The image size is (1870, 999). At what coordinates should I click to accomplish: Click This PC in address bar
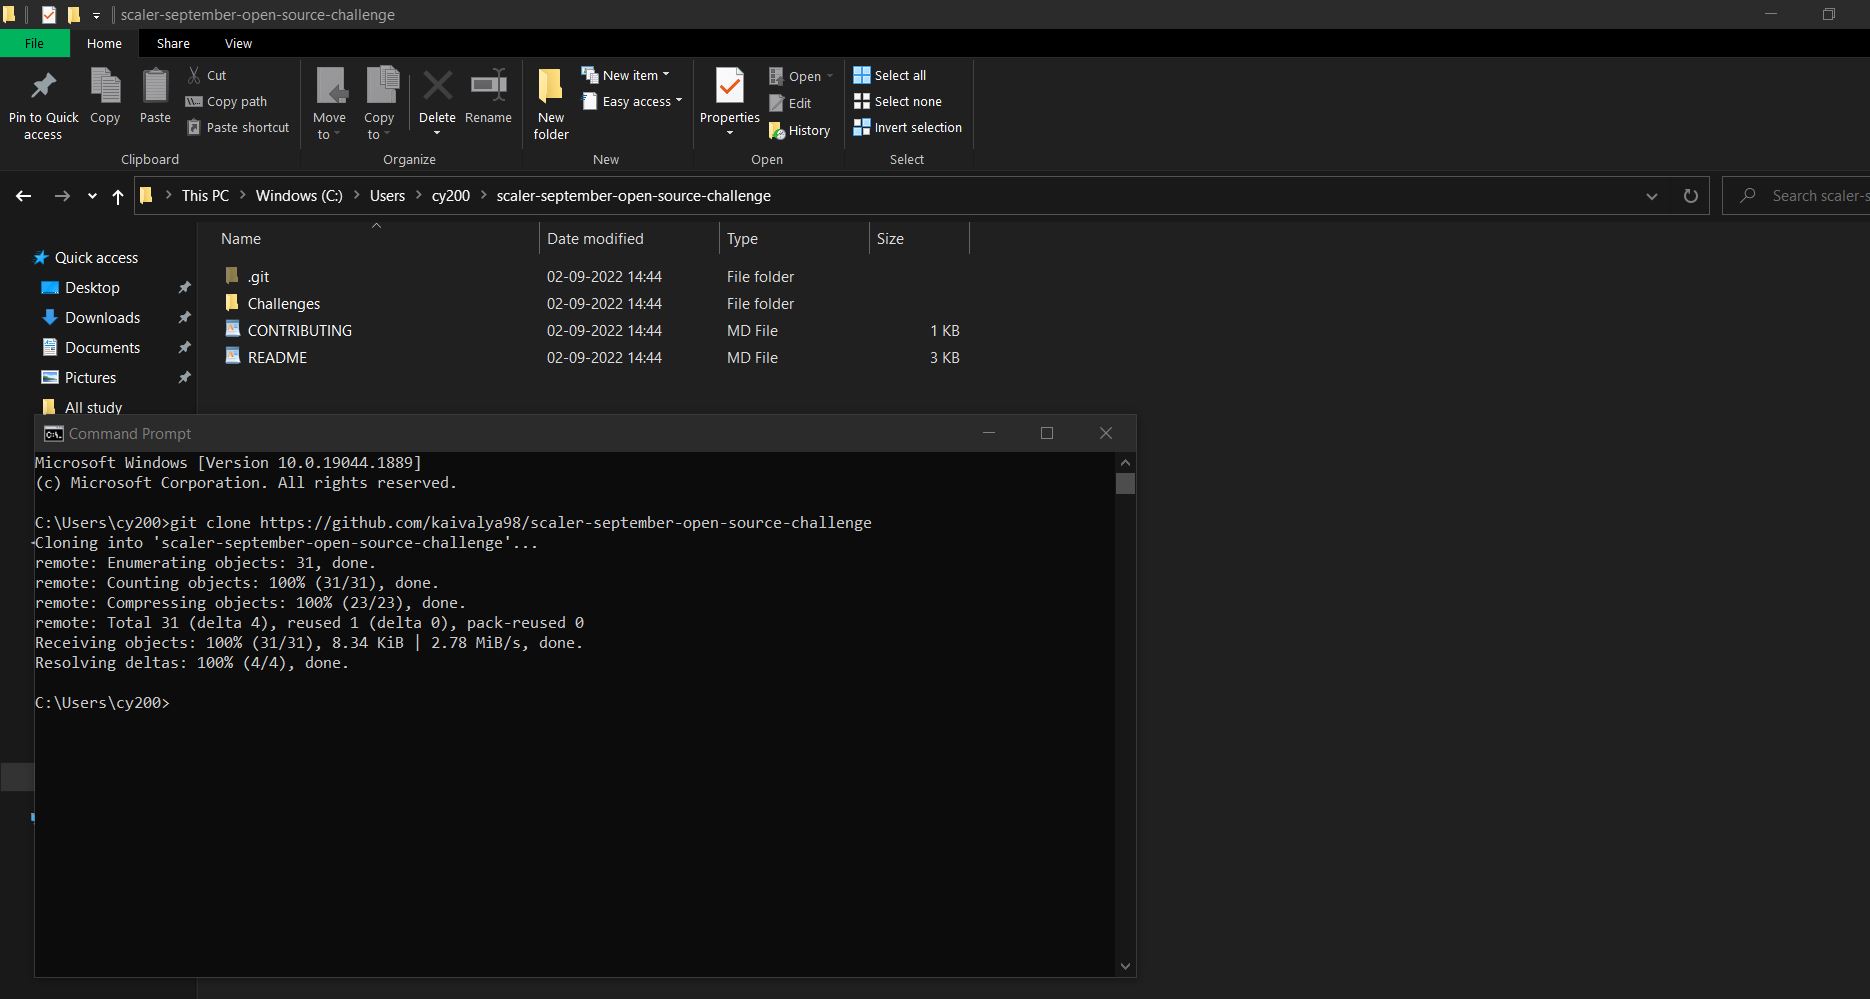205,196
